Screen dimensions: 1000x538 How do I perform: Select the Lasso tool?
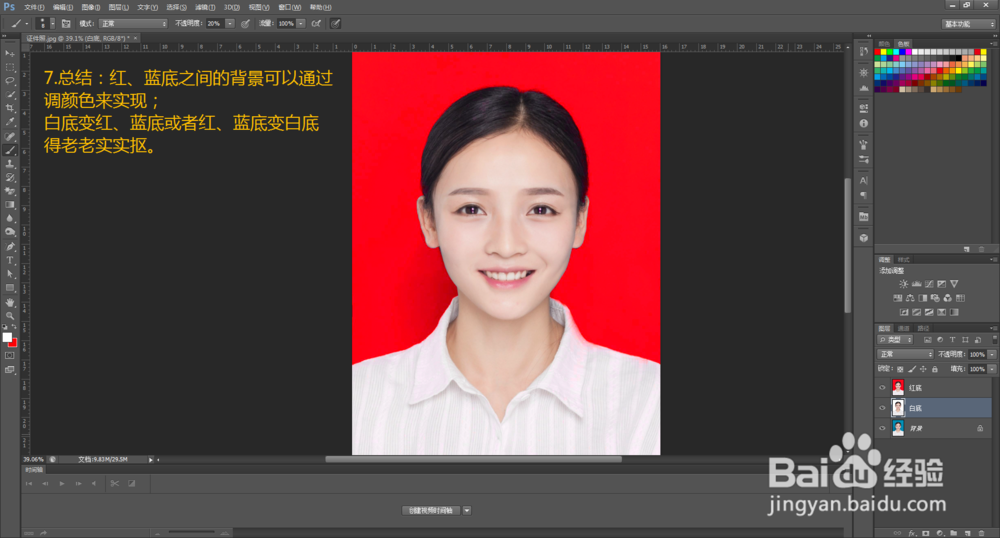[x=10, y=80]
